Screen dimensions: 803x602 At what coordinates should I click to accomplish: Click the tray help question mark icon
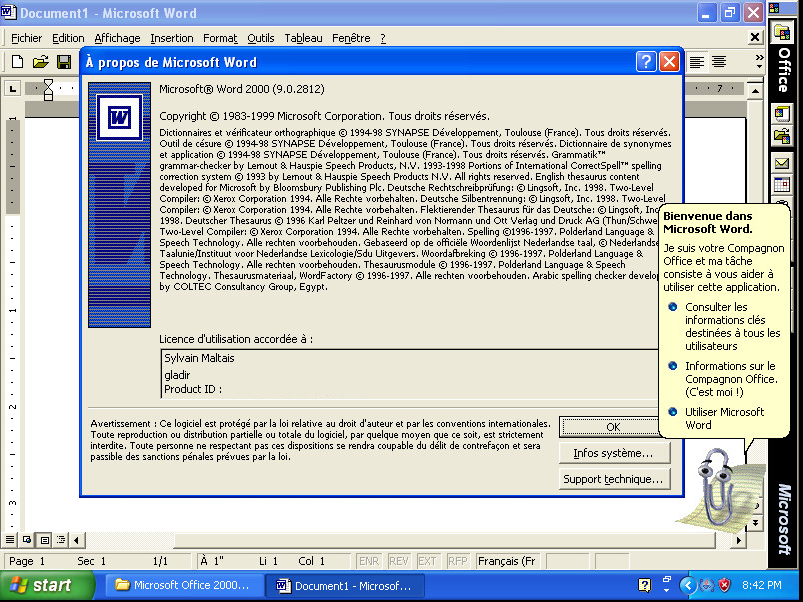pos(644,585)
